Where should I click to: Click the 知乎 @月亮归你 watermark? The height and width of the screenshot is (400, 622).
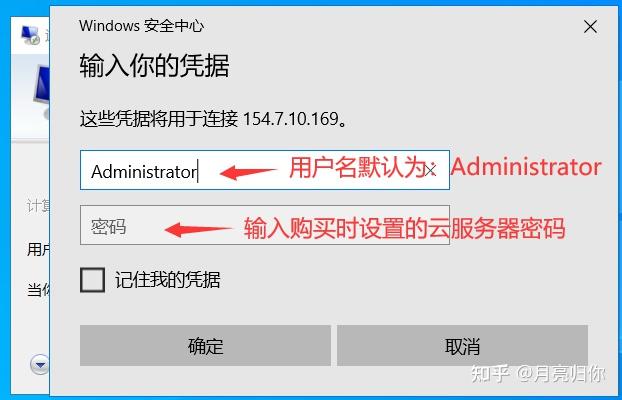click(x=538, y=374)
